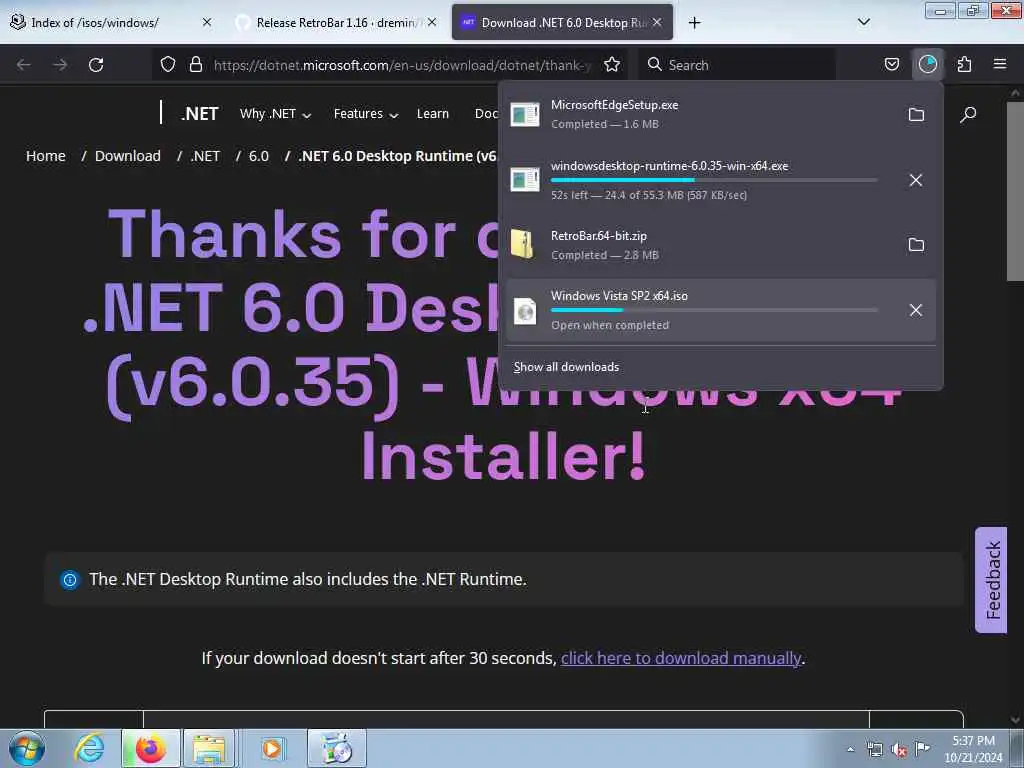
Task: Close the Release RetroBar 1.16 tab
Action: [432, 22]
